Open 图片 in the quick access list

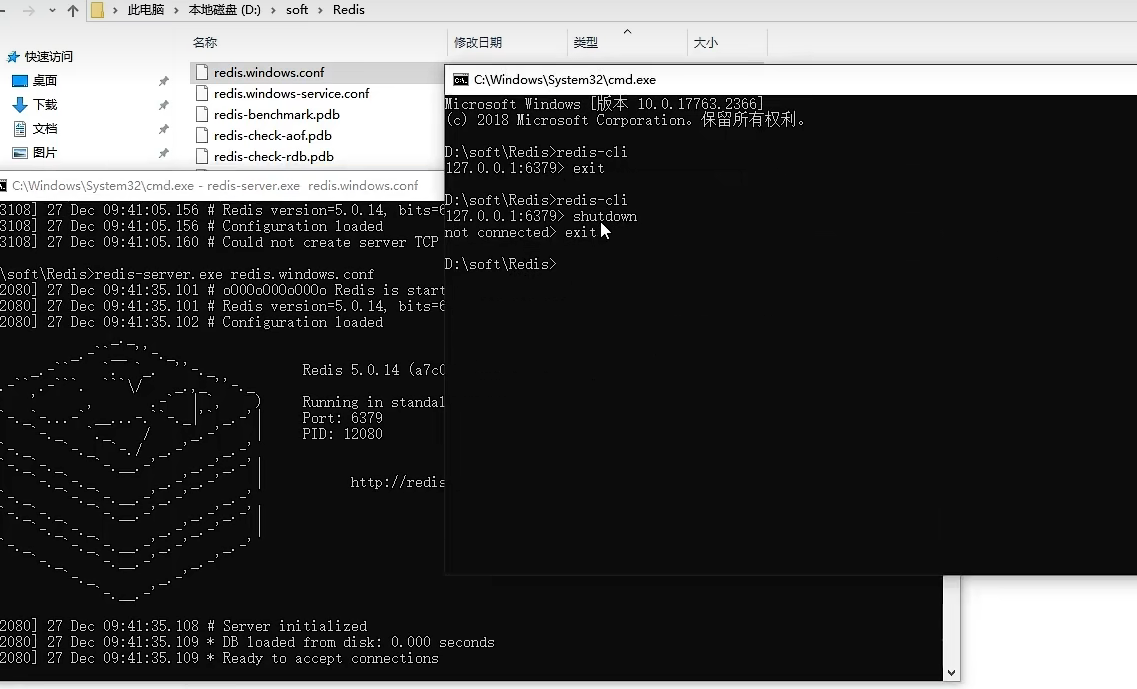[45, 152]
